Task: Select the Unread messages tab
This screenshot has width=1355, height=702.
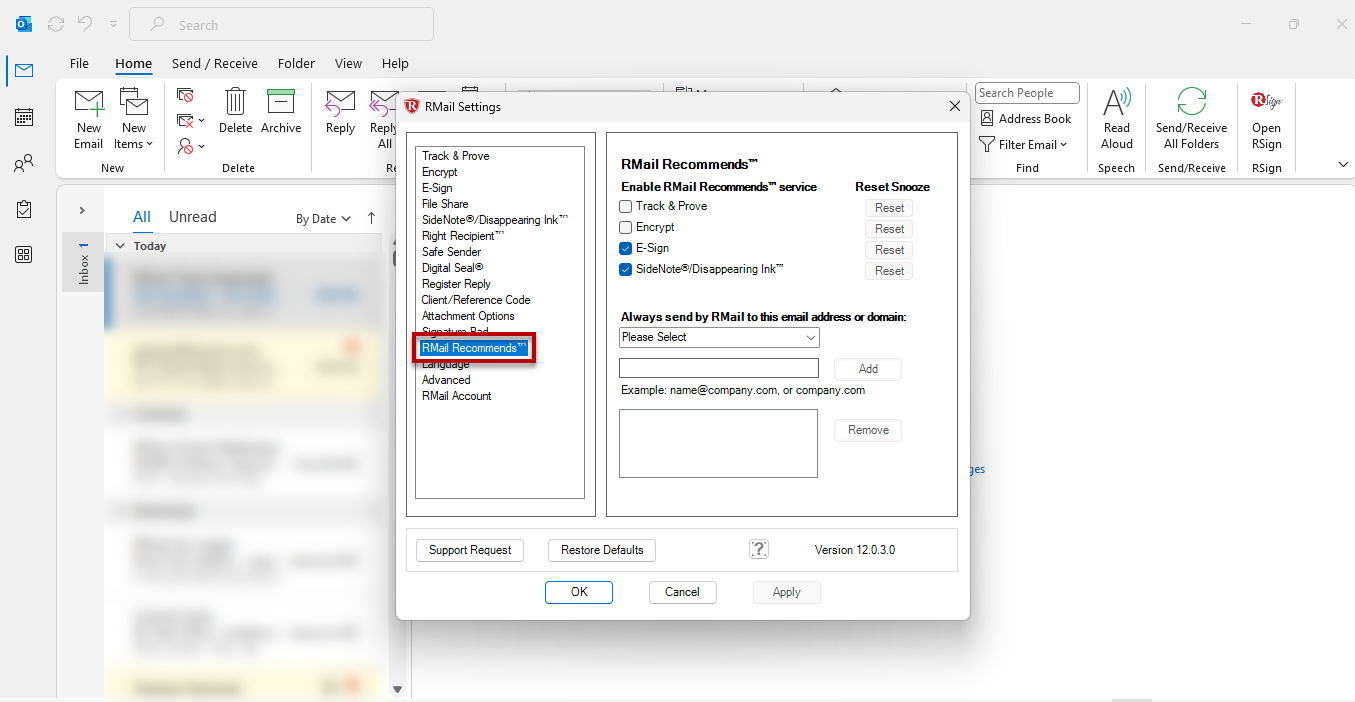Action: pos(193,217)
